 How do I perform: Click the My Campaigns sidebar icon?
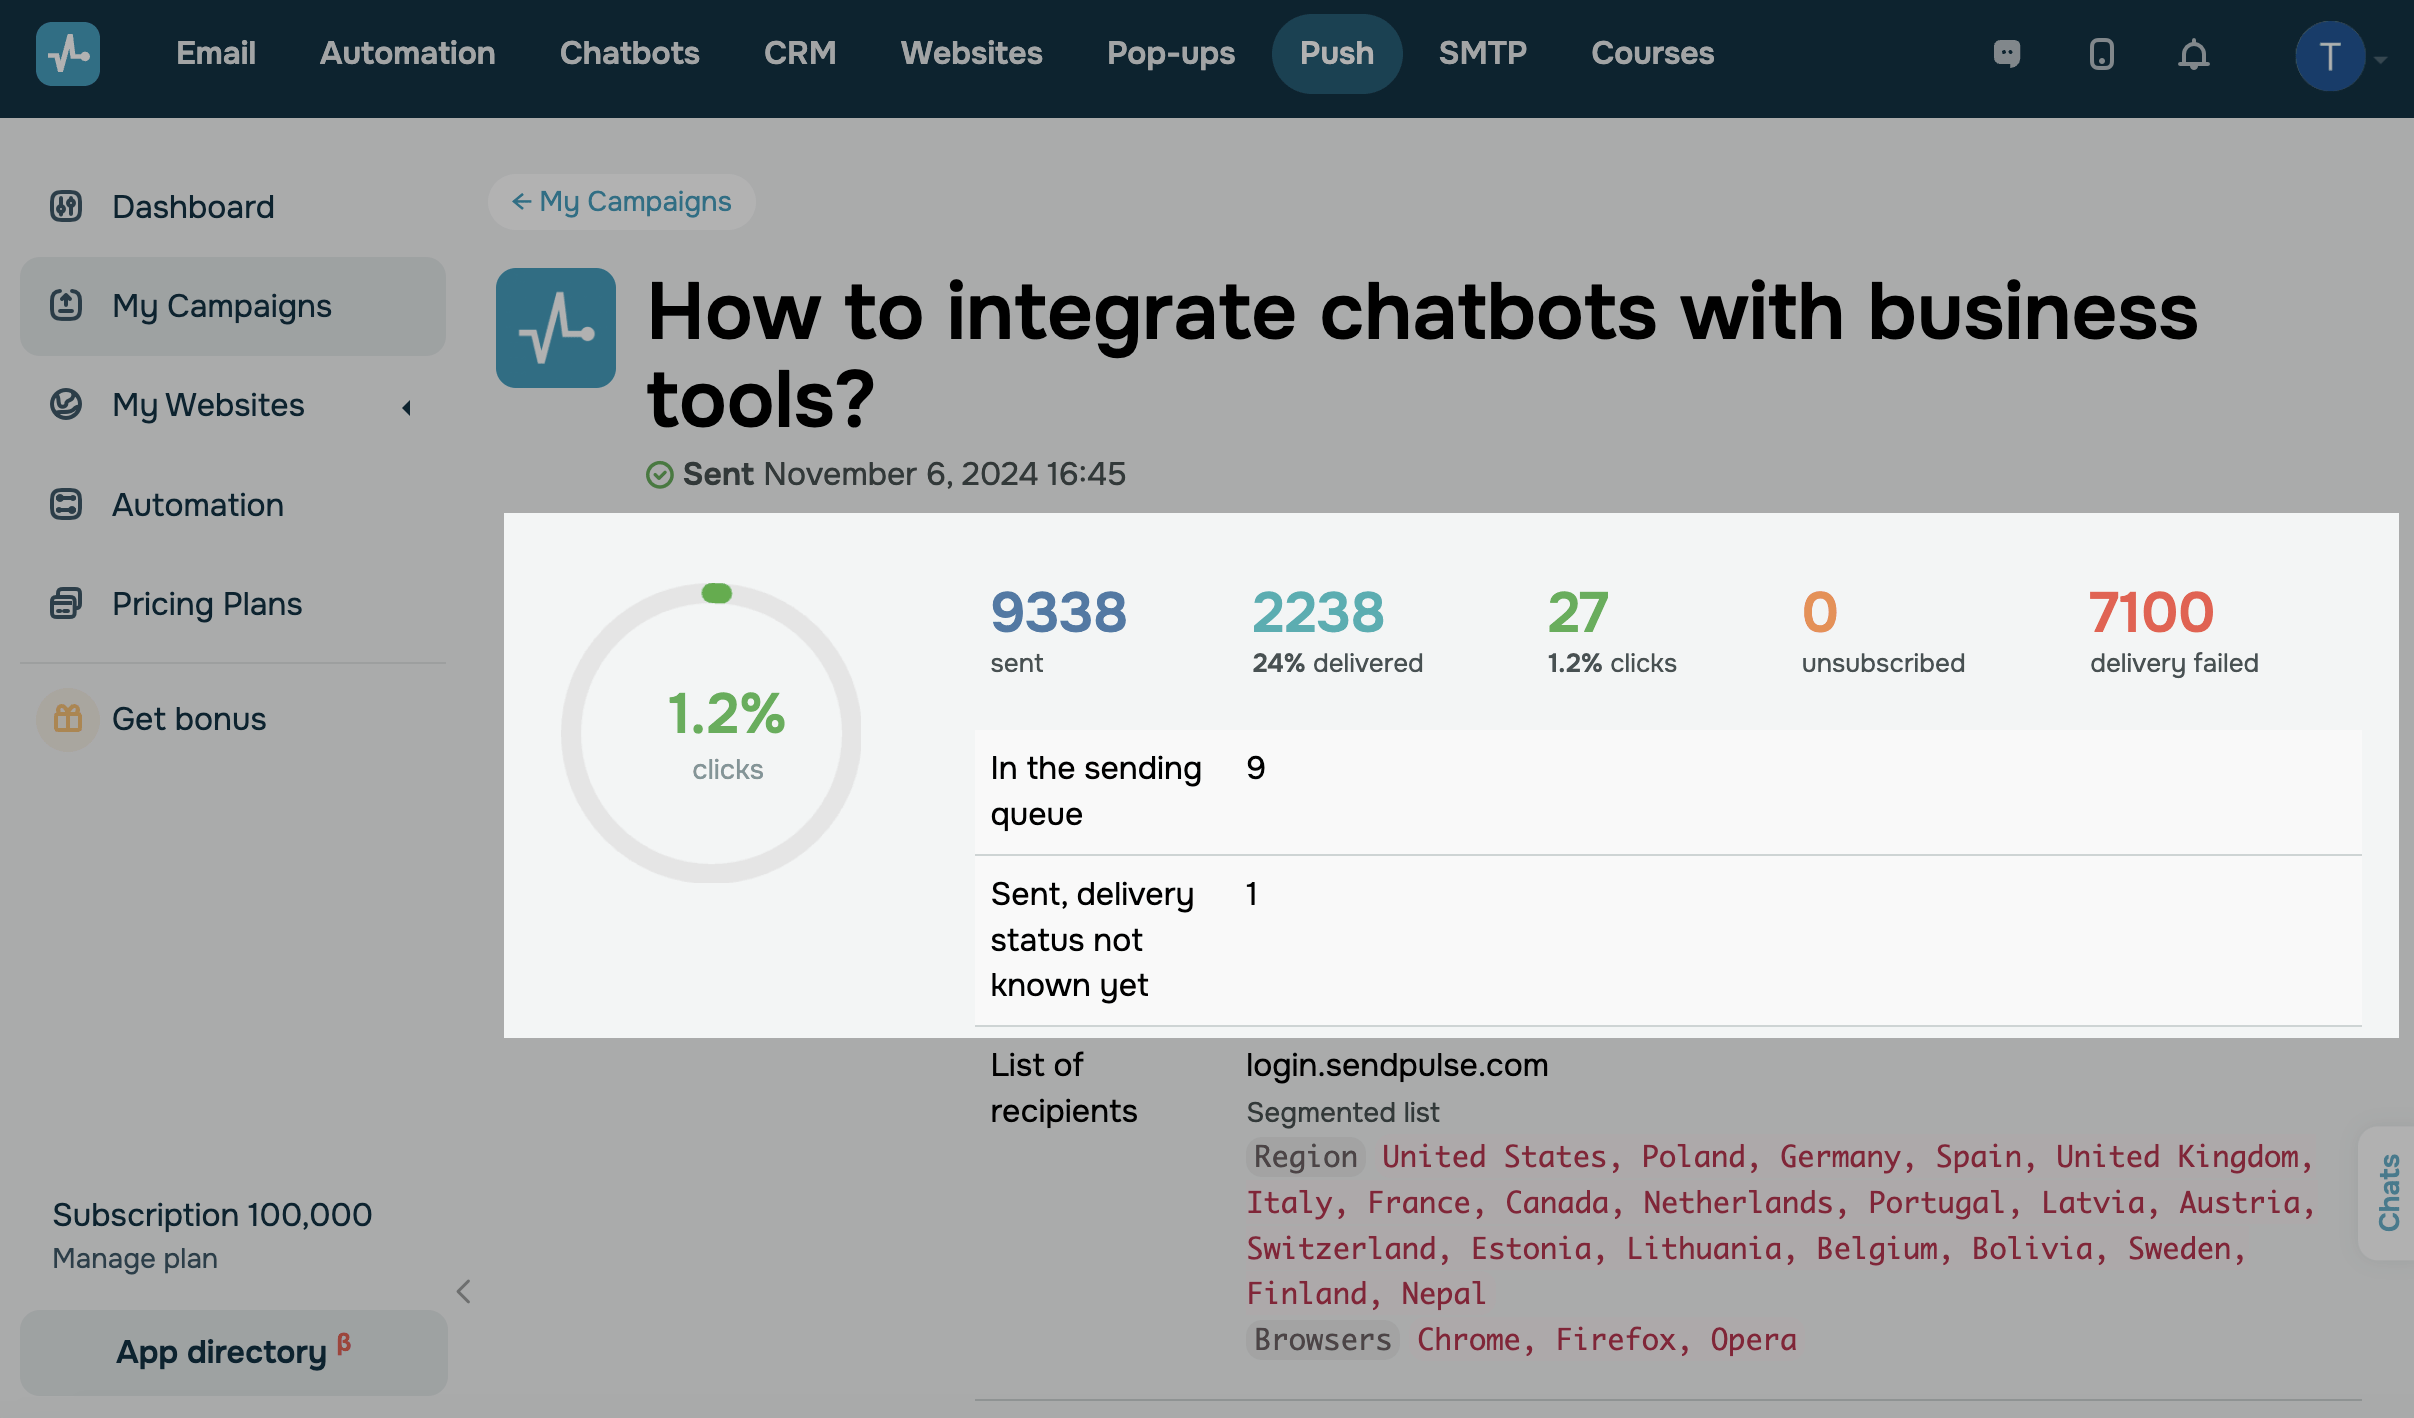(x=66, y=305)
